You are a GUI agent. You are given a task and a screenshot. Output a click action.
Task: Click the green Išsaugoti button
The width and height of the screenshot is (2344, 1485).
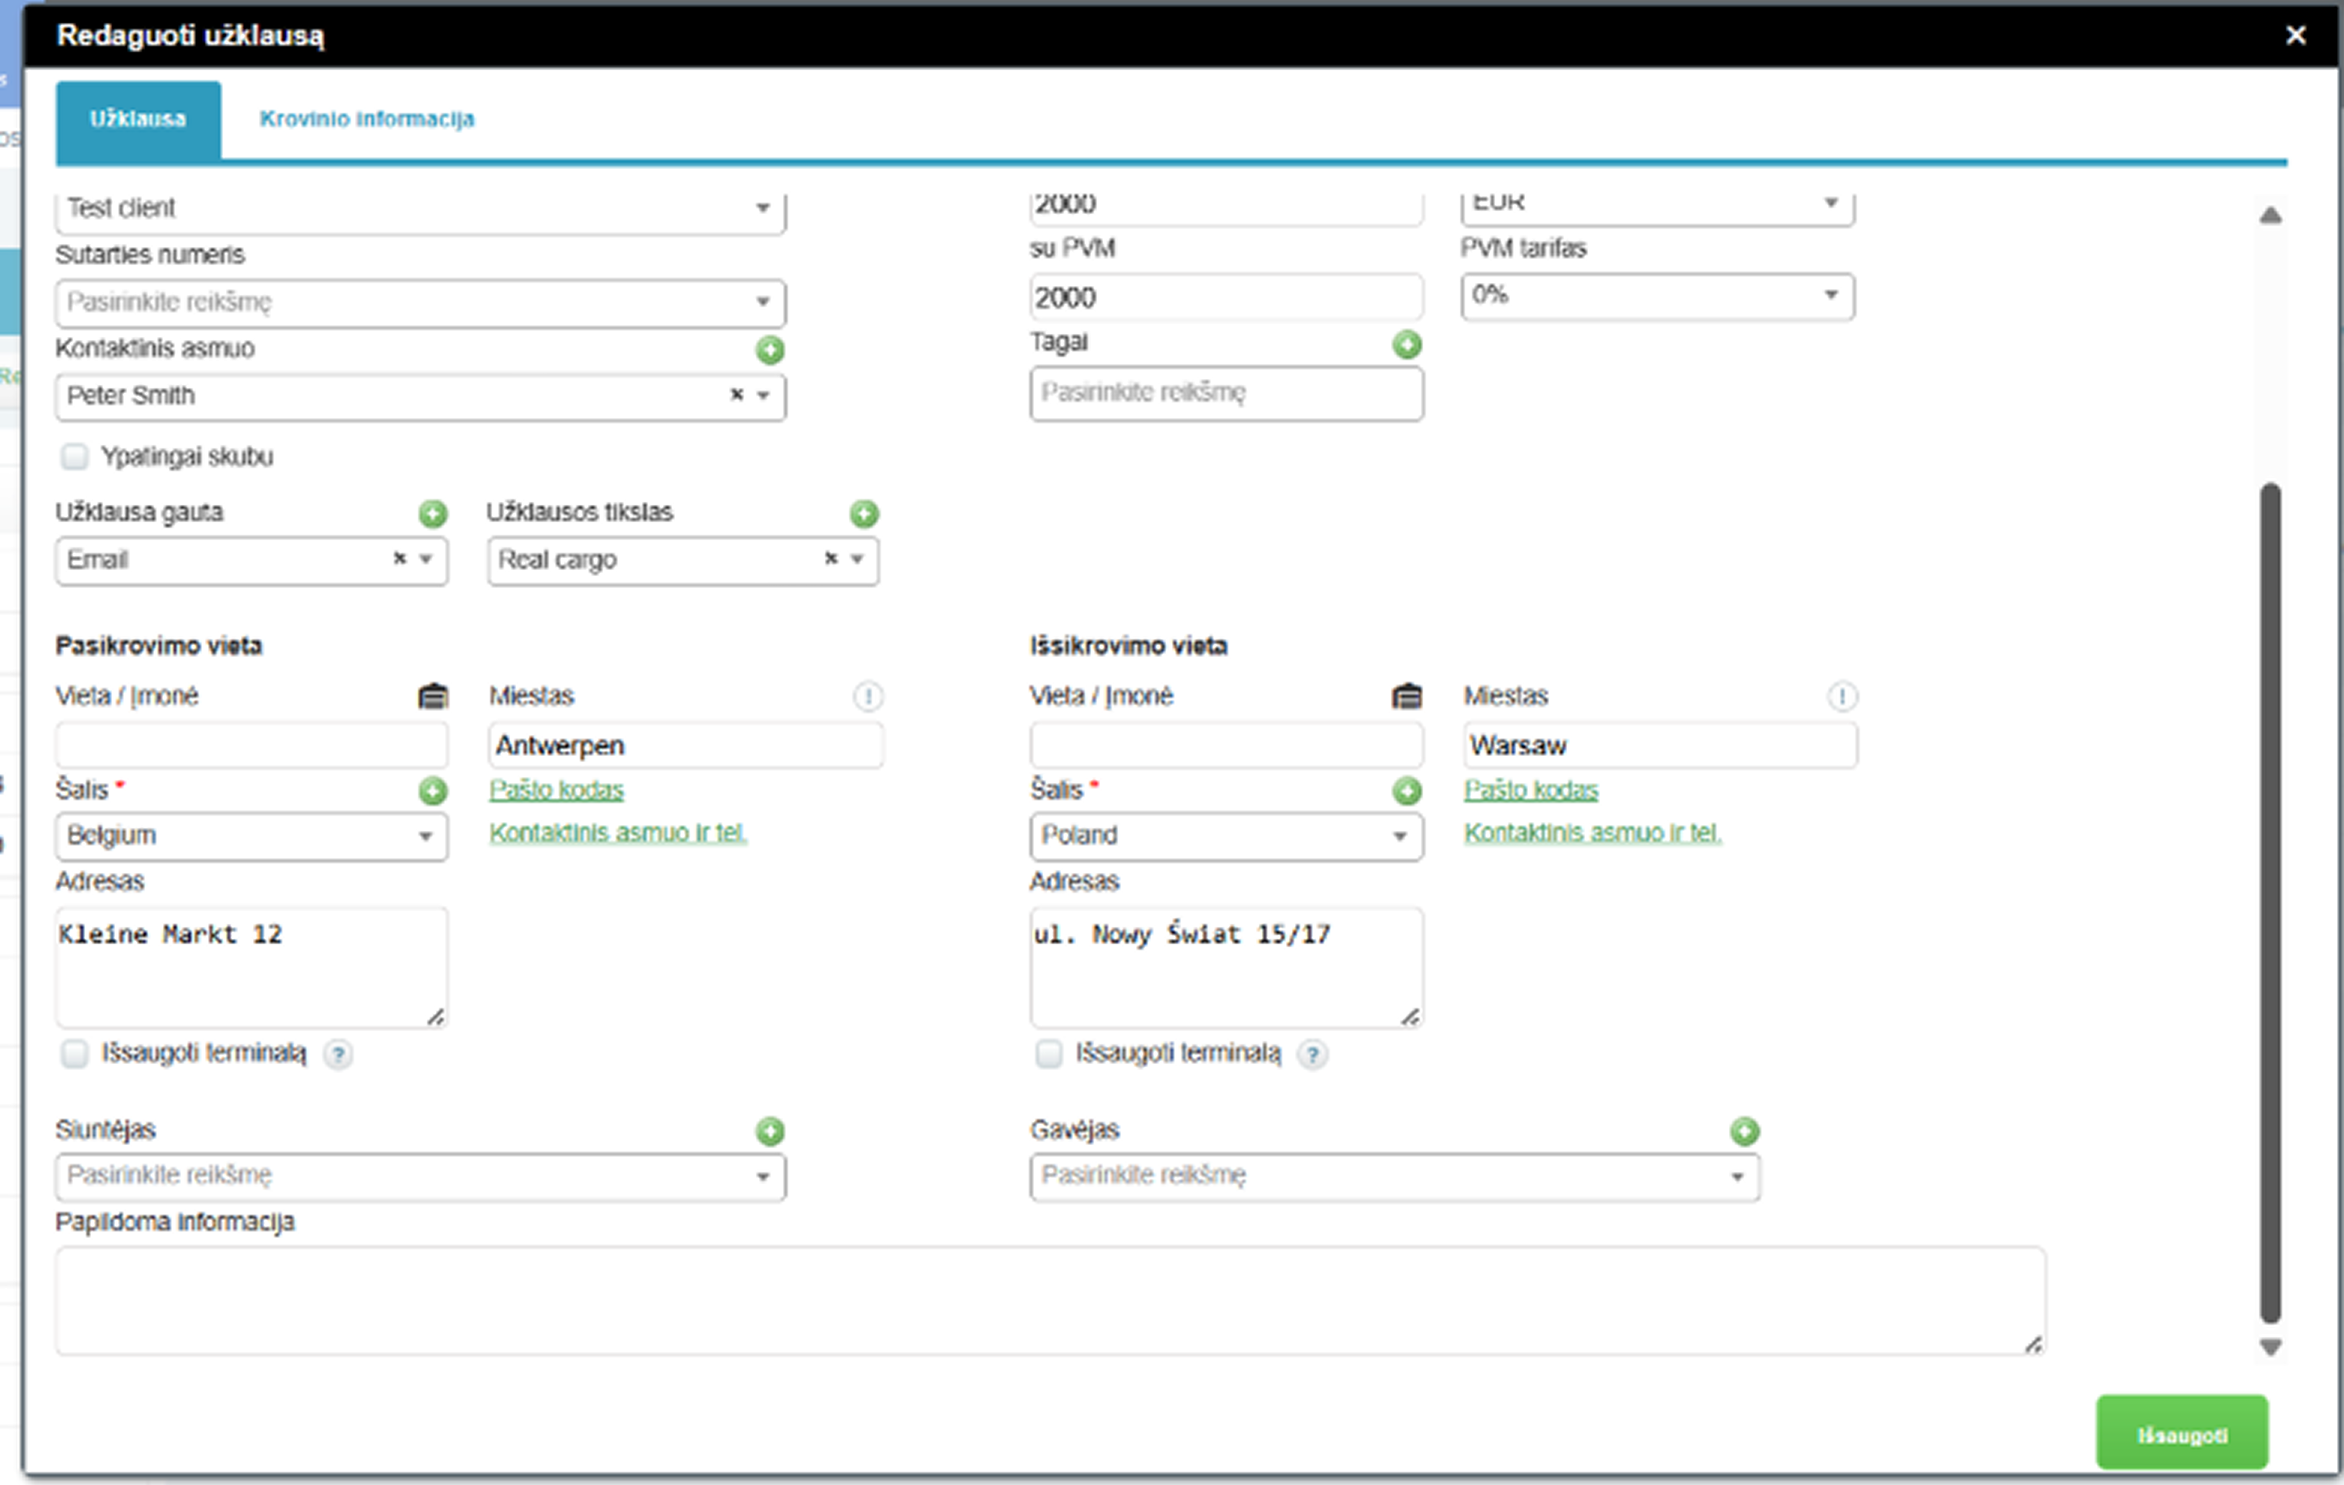tap(2181, 1435)
